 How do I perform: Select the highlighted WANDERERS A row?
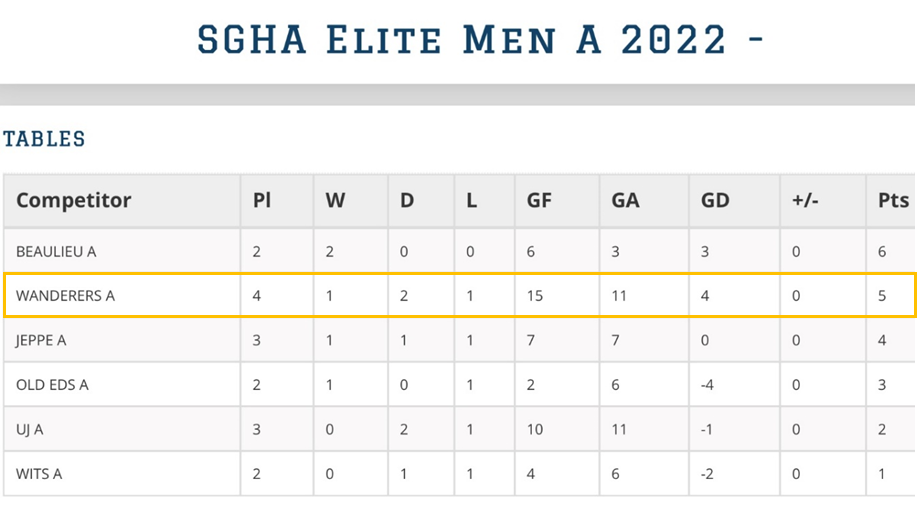tap(459, 295)
